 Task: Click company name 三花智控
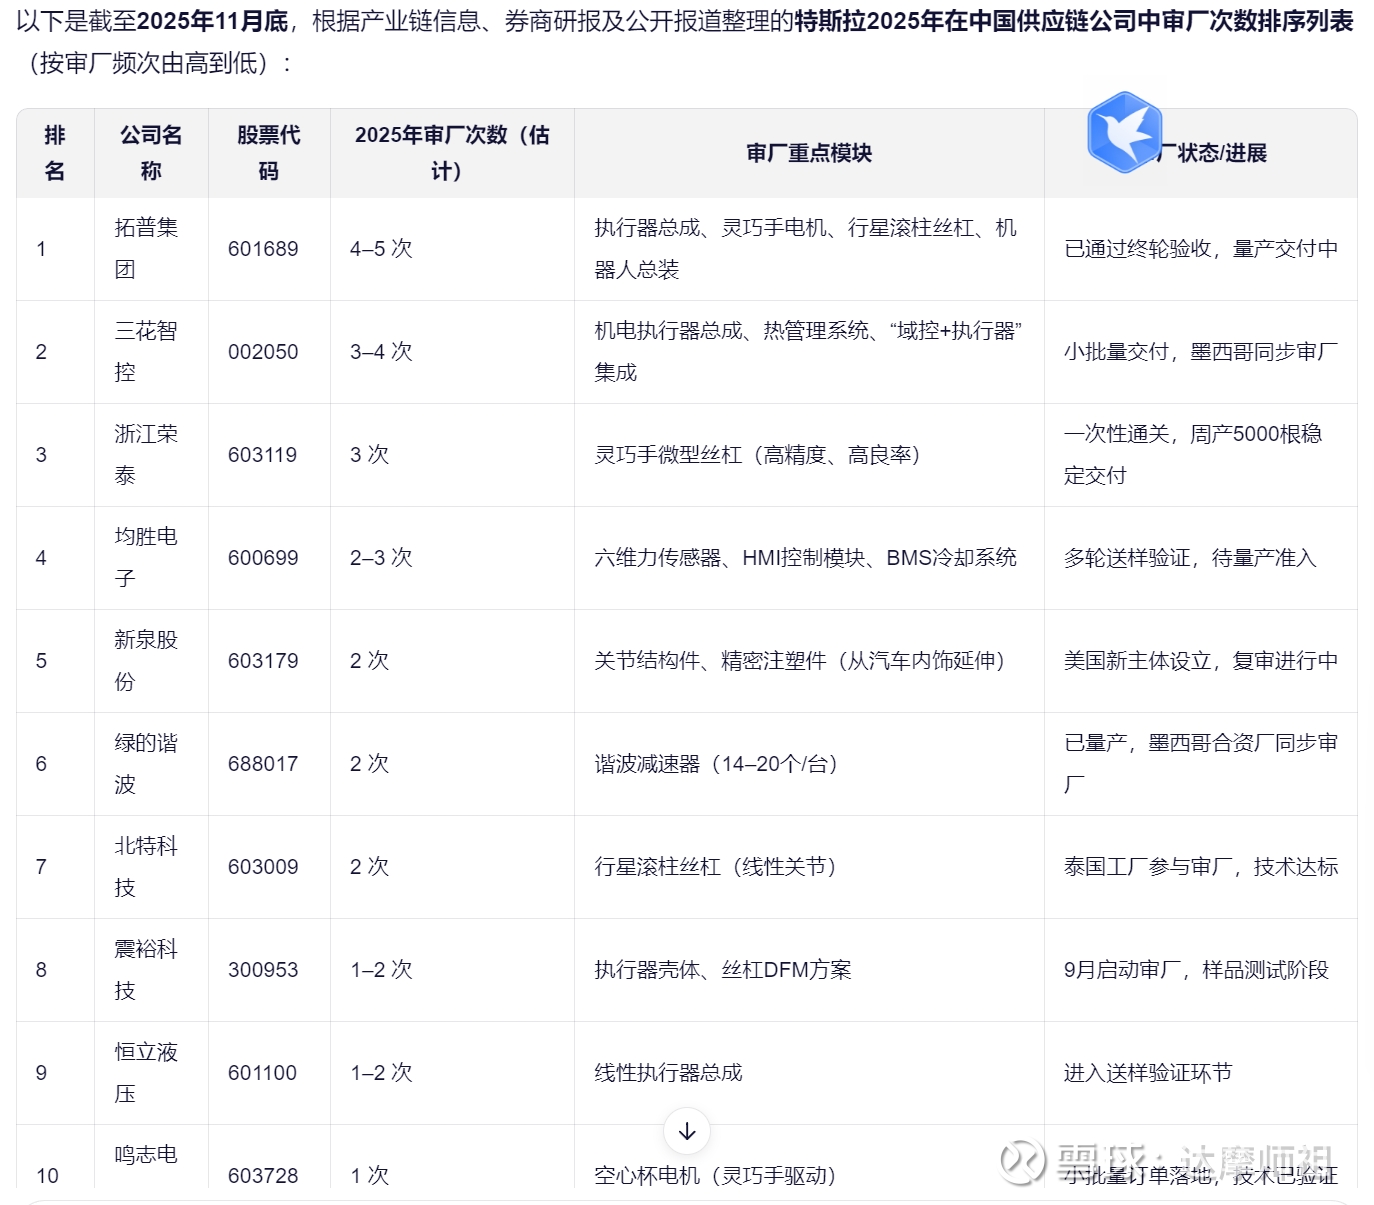click(146, 352)
